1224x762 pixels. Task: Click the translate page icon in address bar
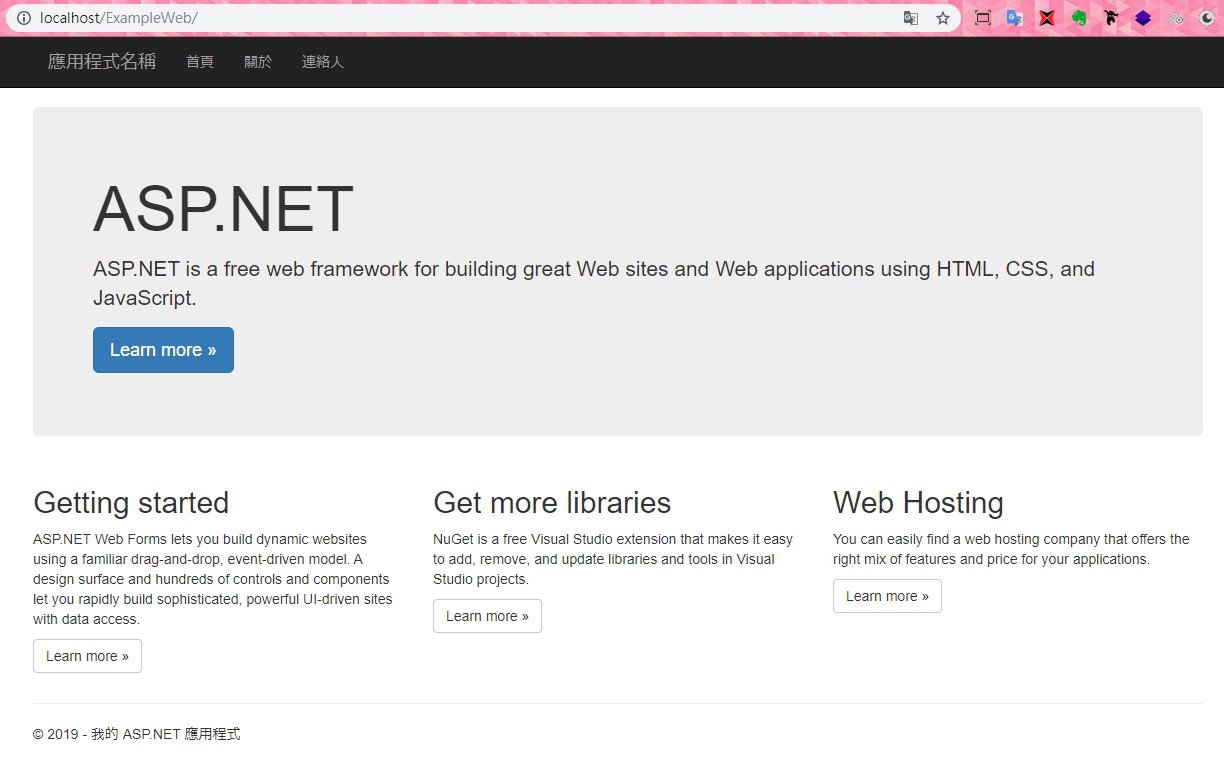910,18
